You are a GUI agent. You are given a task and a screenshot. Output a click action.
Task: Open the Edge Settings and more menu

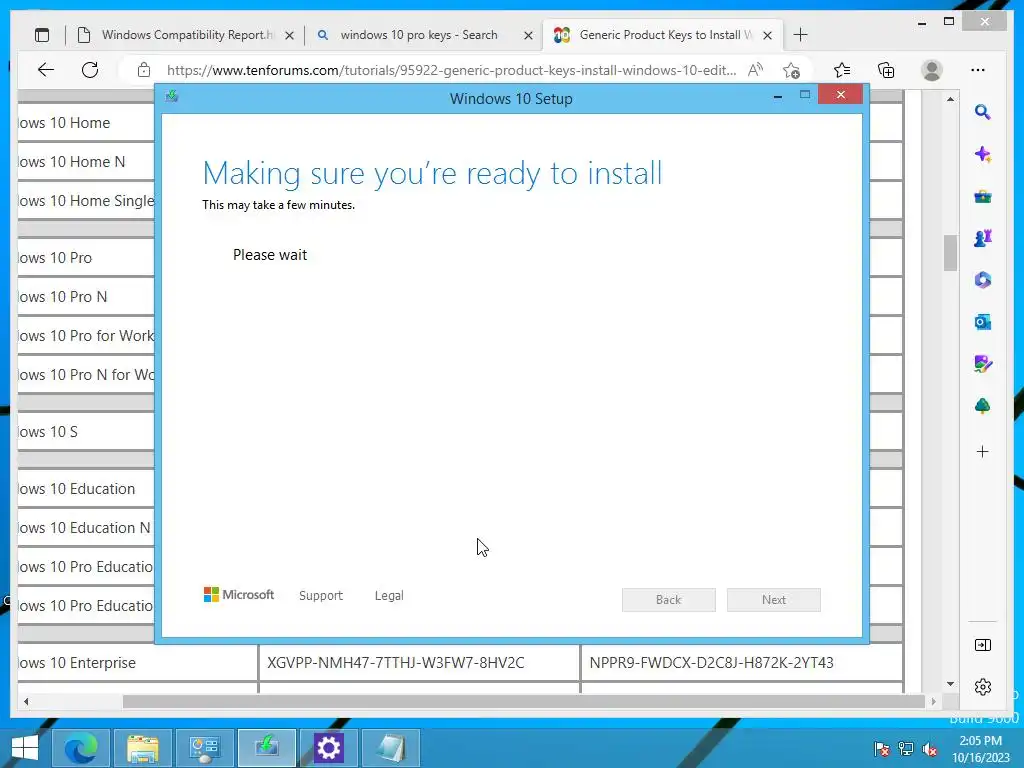coord(978,70)
